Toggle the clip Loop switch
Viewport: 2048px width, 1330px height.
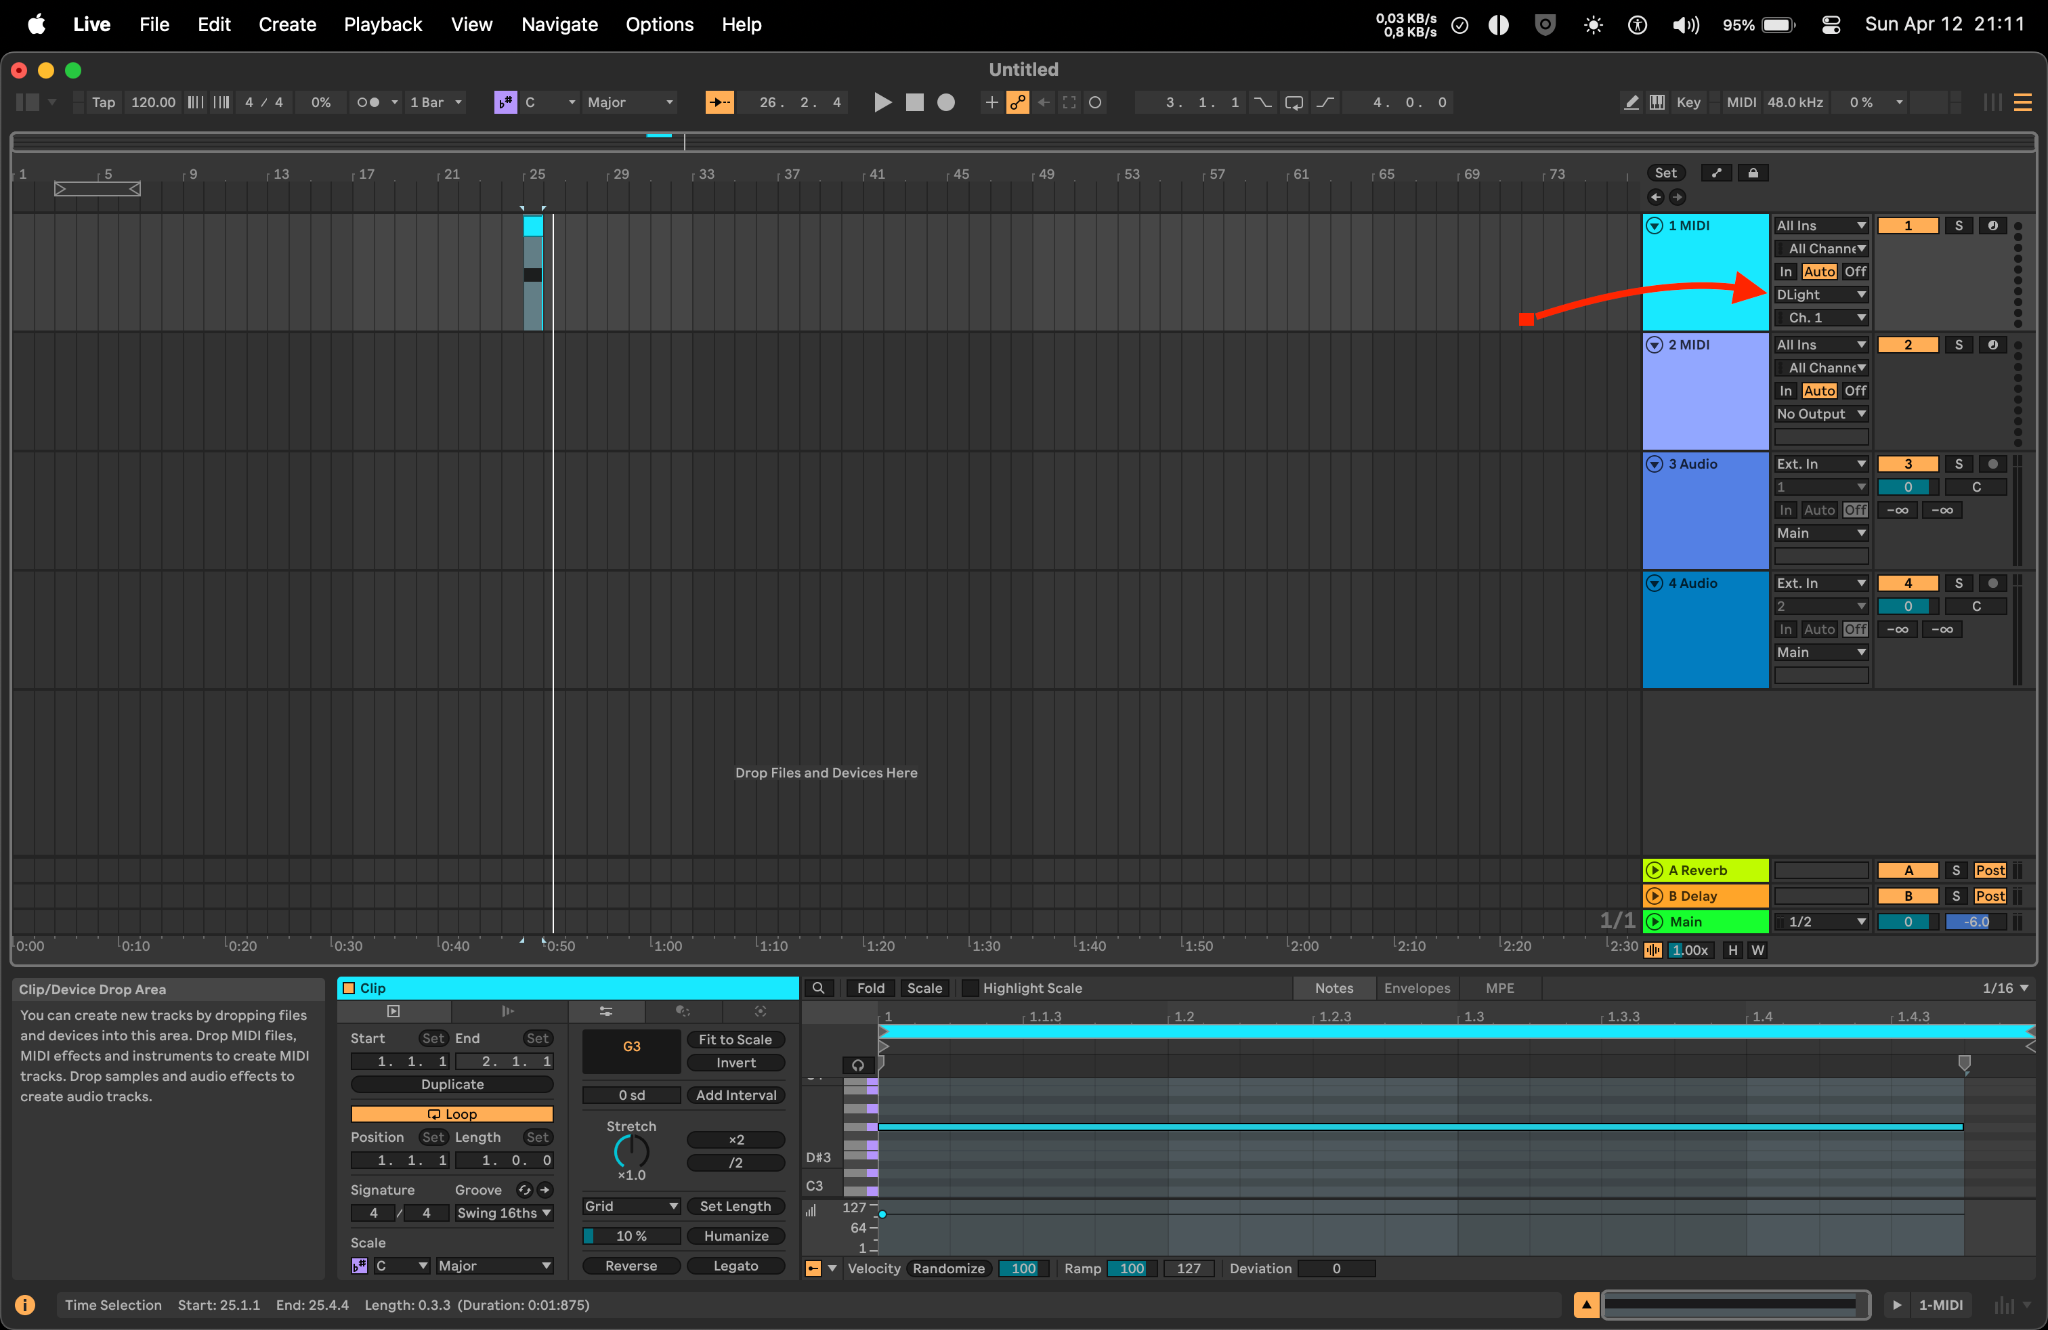[452, 1113]
